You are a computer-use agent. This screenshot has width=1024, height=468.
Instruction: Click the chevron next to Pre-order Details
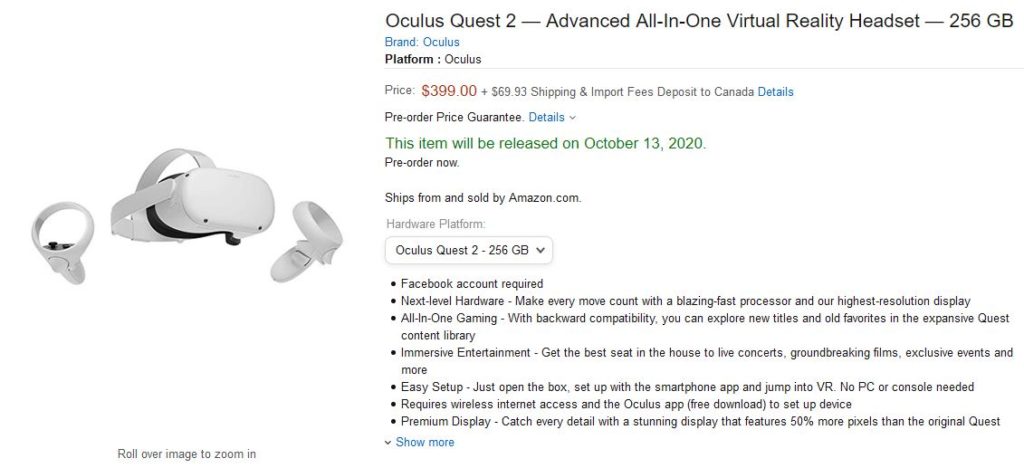pyautogui.click(x=572, y=118)
